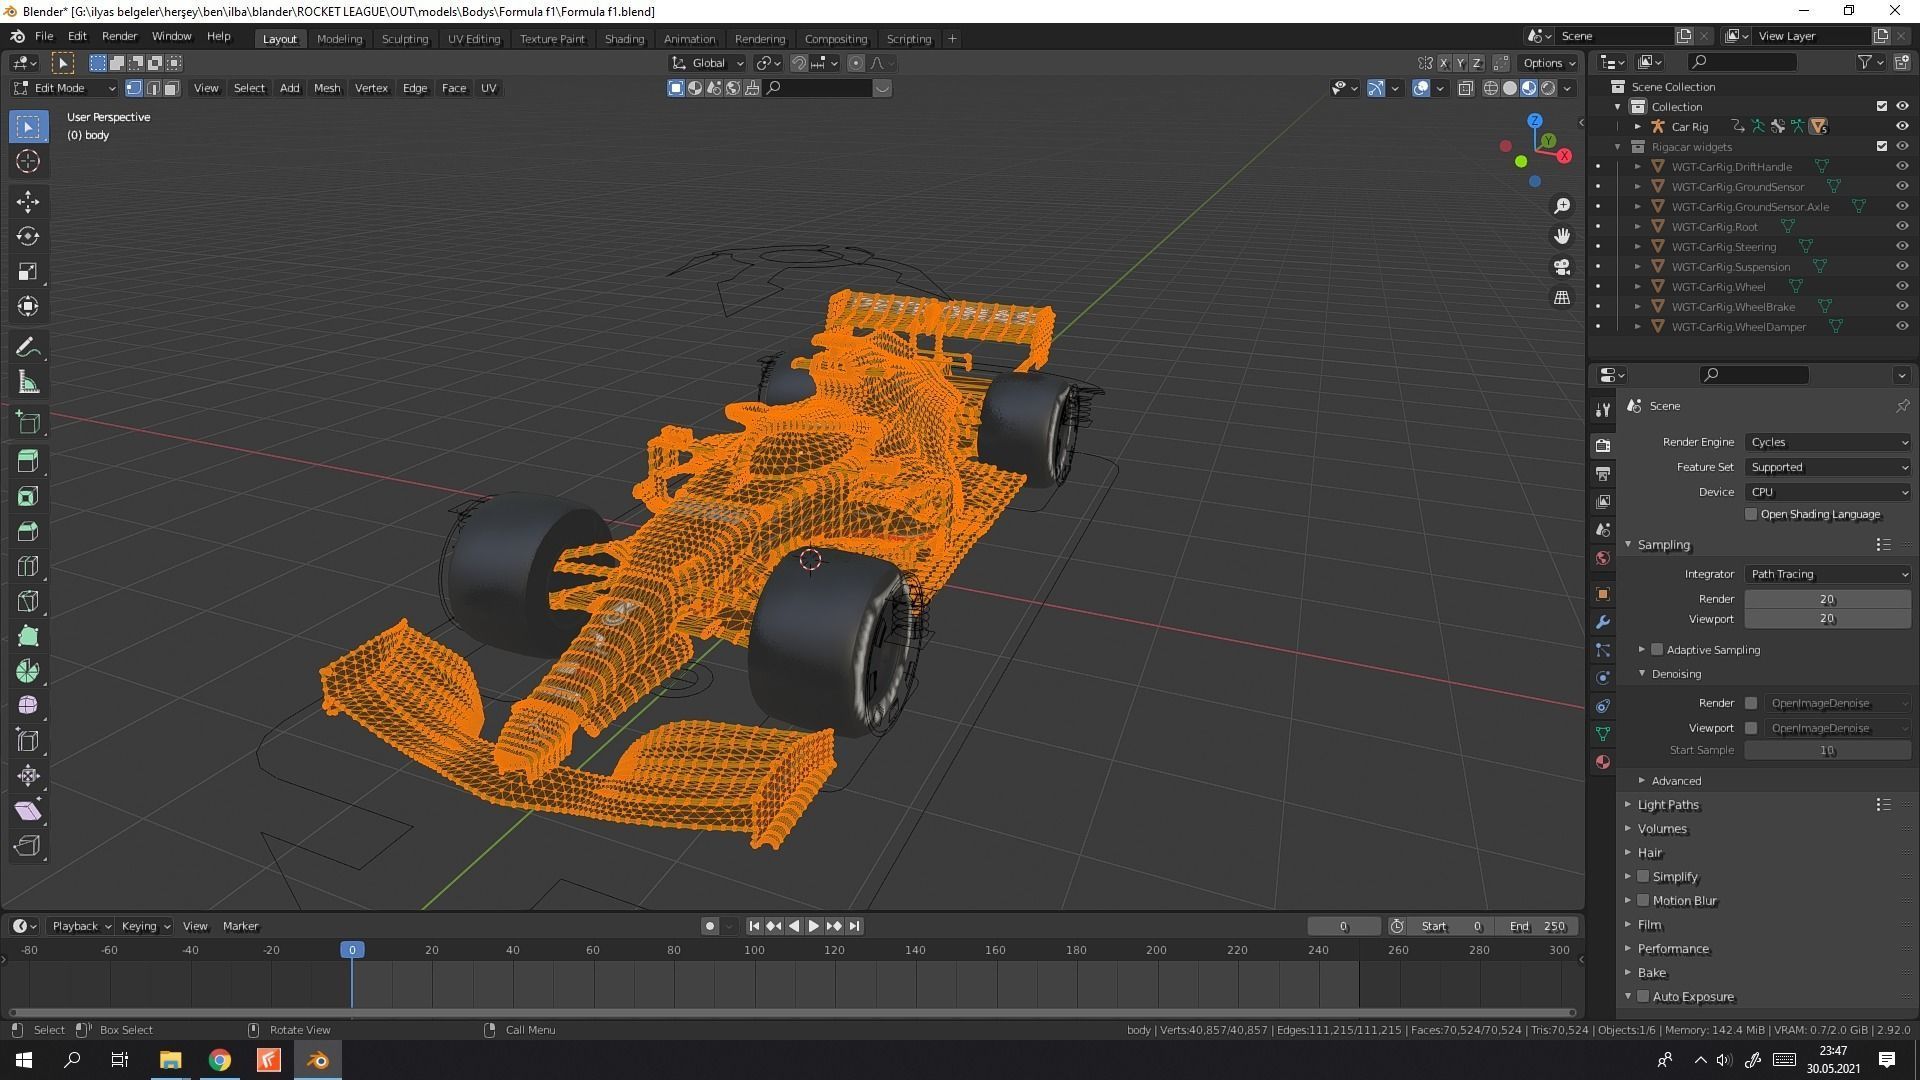Click Chrome icon in Windows taskbar
This screenshot has height=1080, width=1920.
219,1060
